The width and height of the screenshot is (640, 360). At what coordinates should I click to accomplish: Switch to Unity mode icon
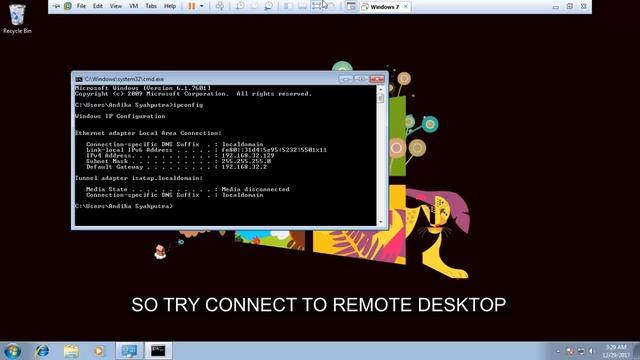[331, 6]
